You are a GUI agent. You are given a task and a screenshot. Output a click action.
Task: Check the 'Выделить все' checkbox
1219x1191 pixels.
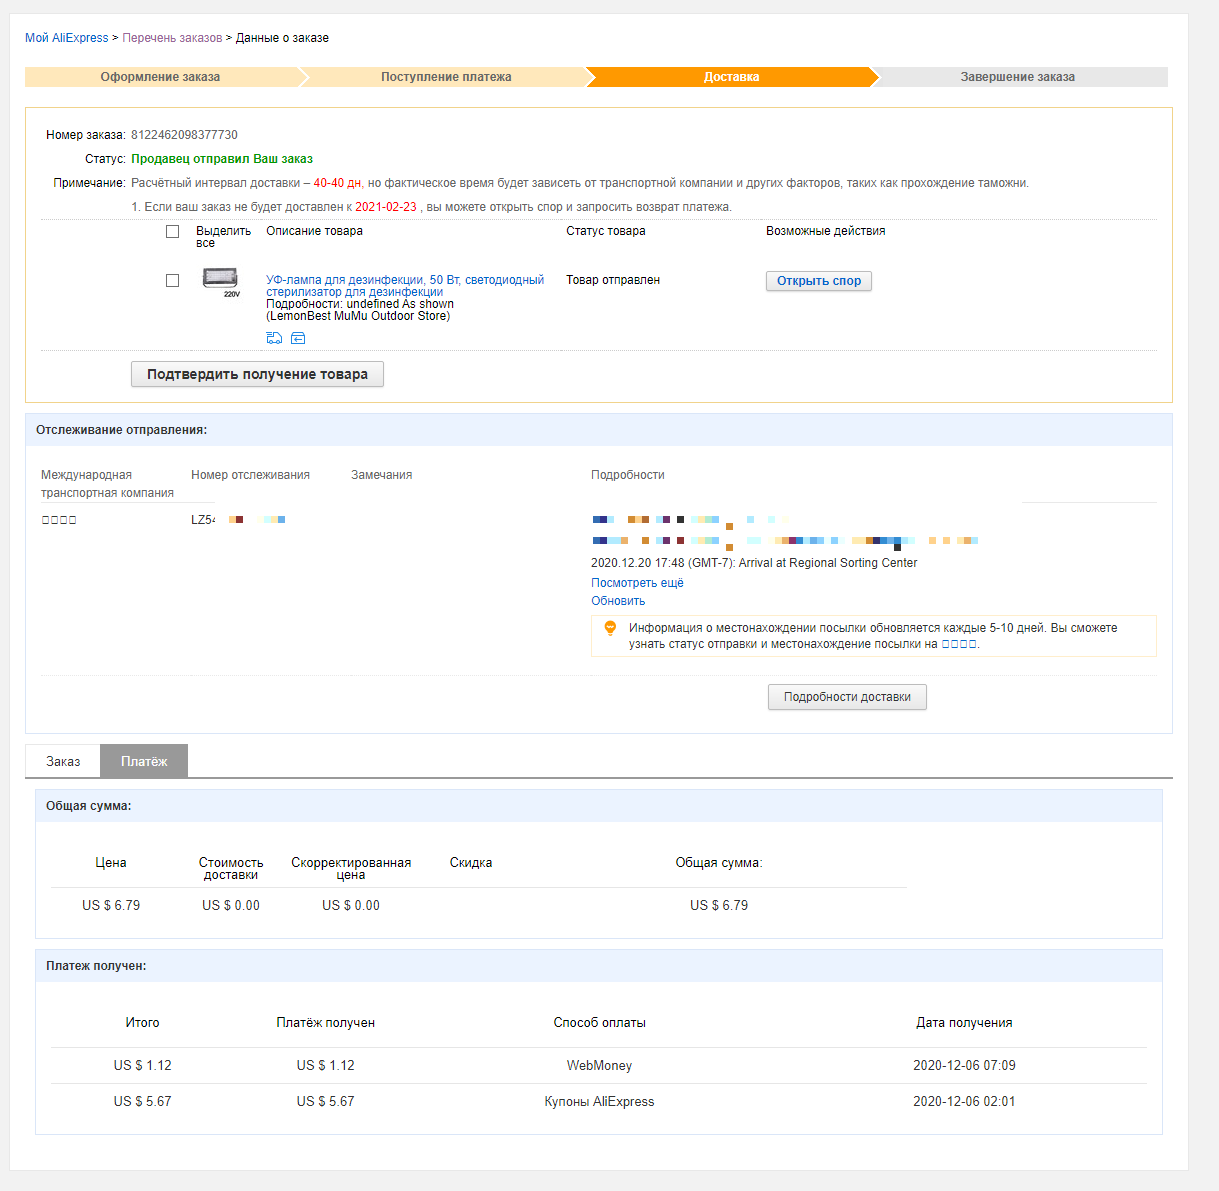coord(172,232)
